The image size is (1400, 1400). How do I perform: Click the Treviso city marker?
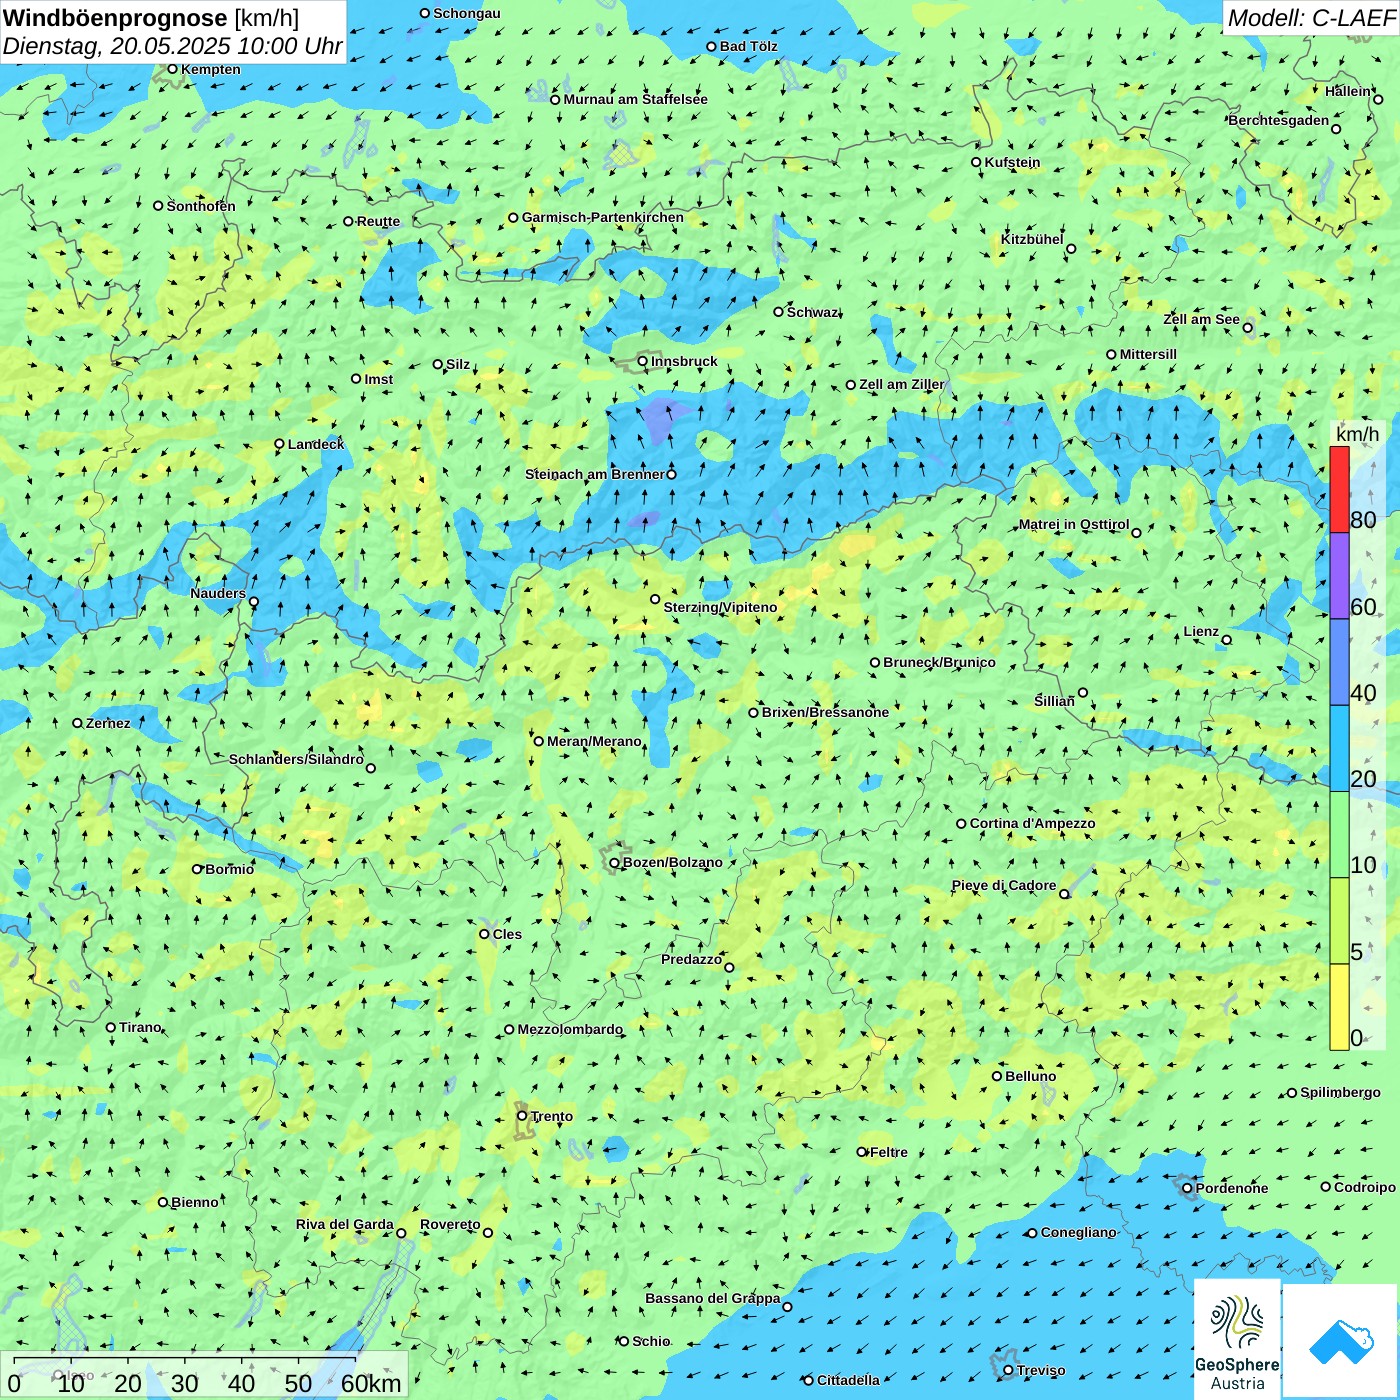(x=1009, y=1371)
